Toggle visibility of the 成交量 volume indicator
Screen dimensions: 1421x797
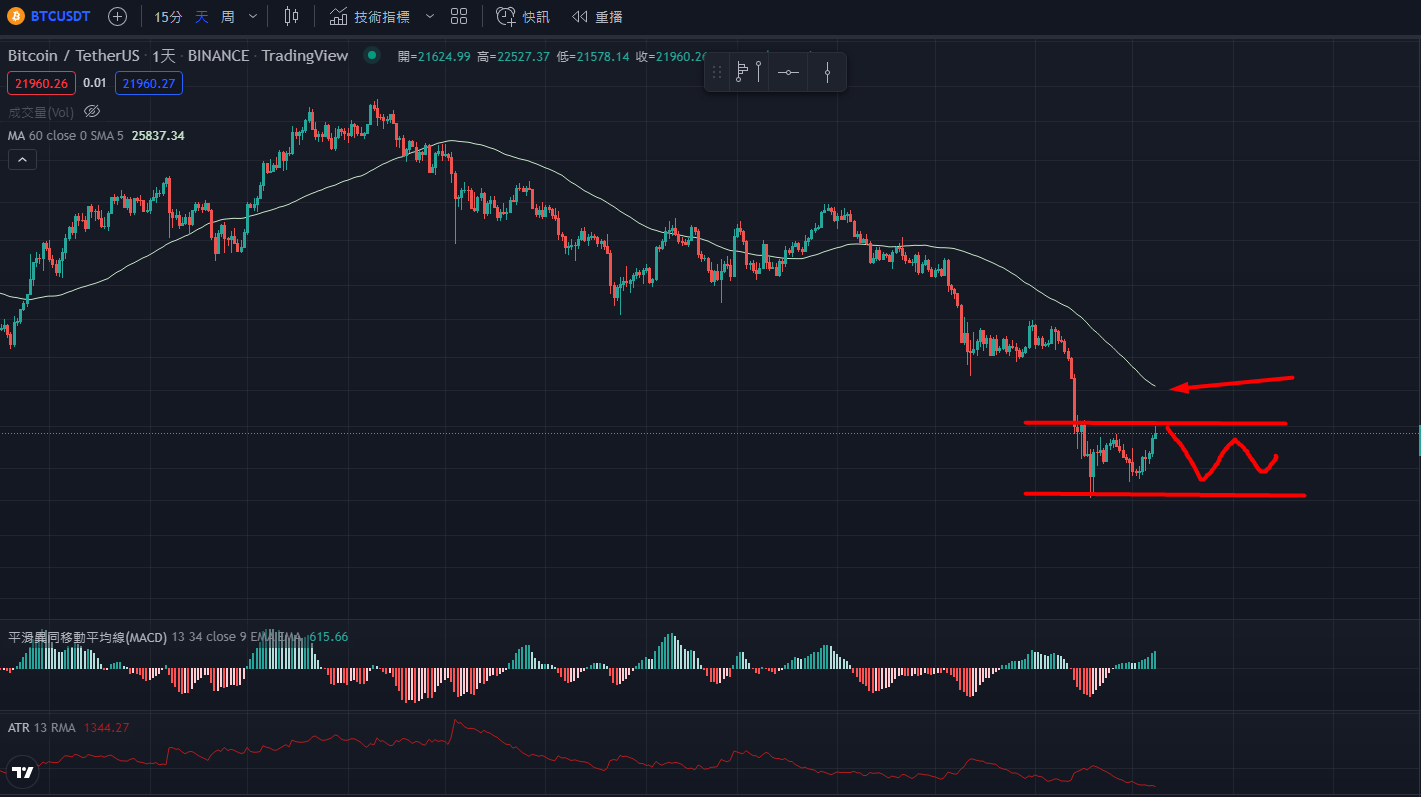[92, 111]
